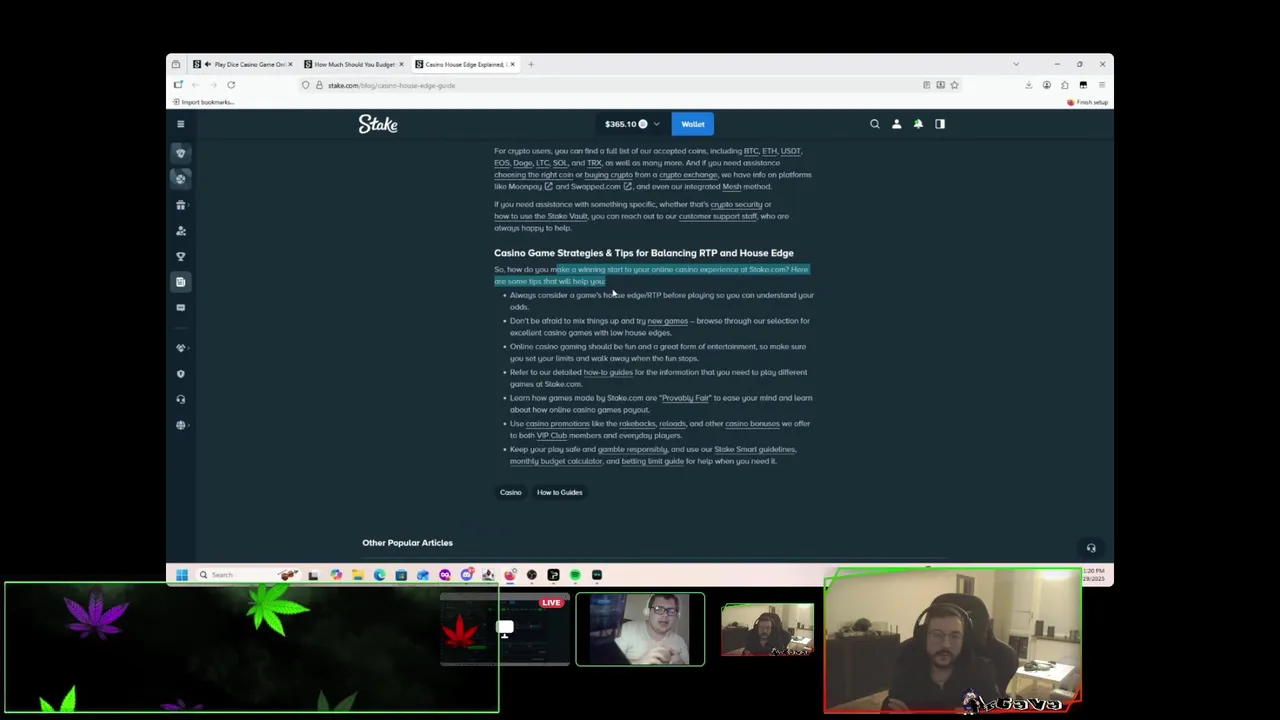Open Firefox account icon
Screen dimensions: 1280x720
point(1047,85)
